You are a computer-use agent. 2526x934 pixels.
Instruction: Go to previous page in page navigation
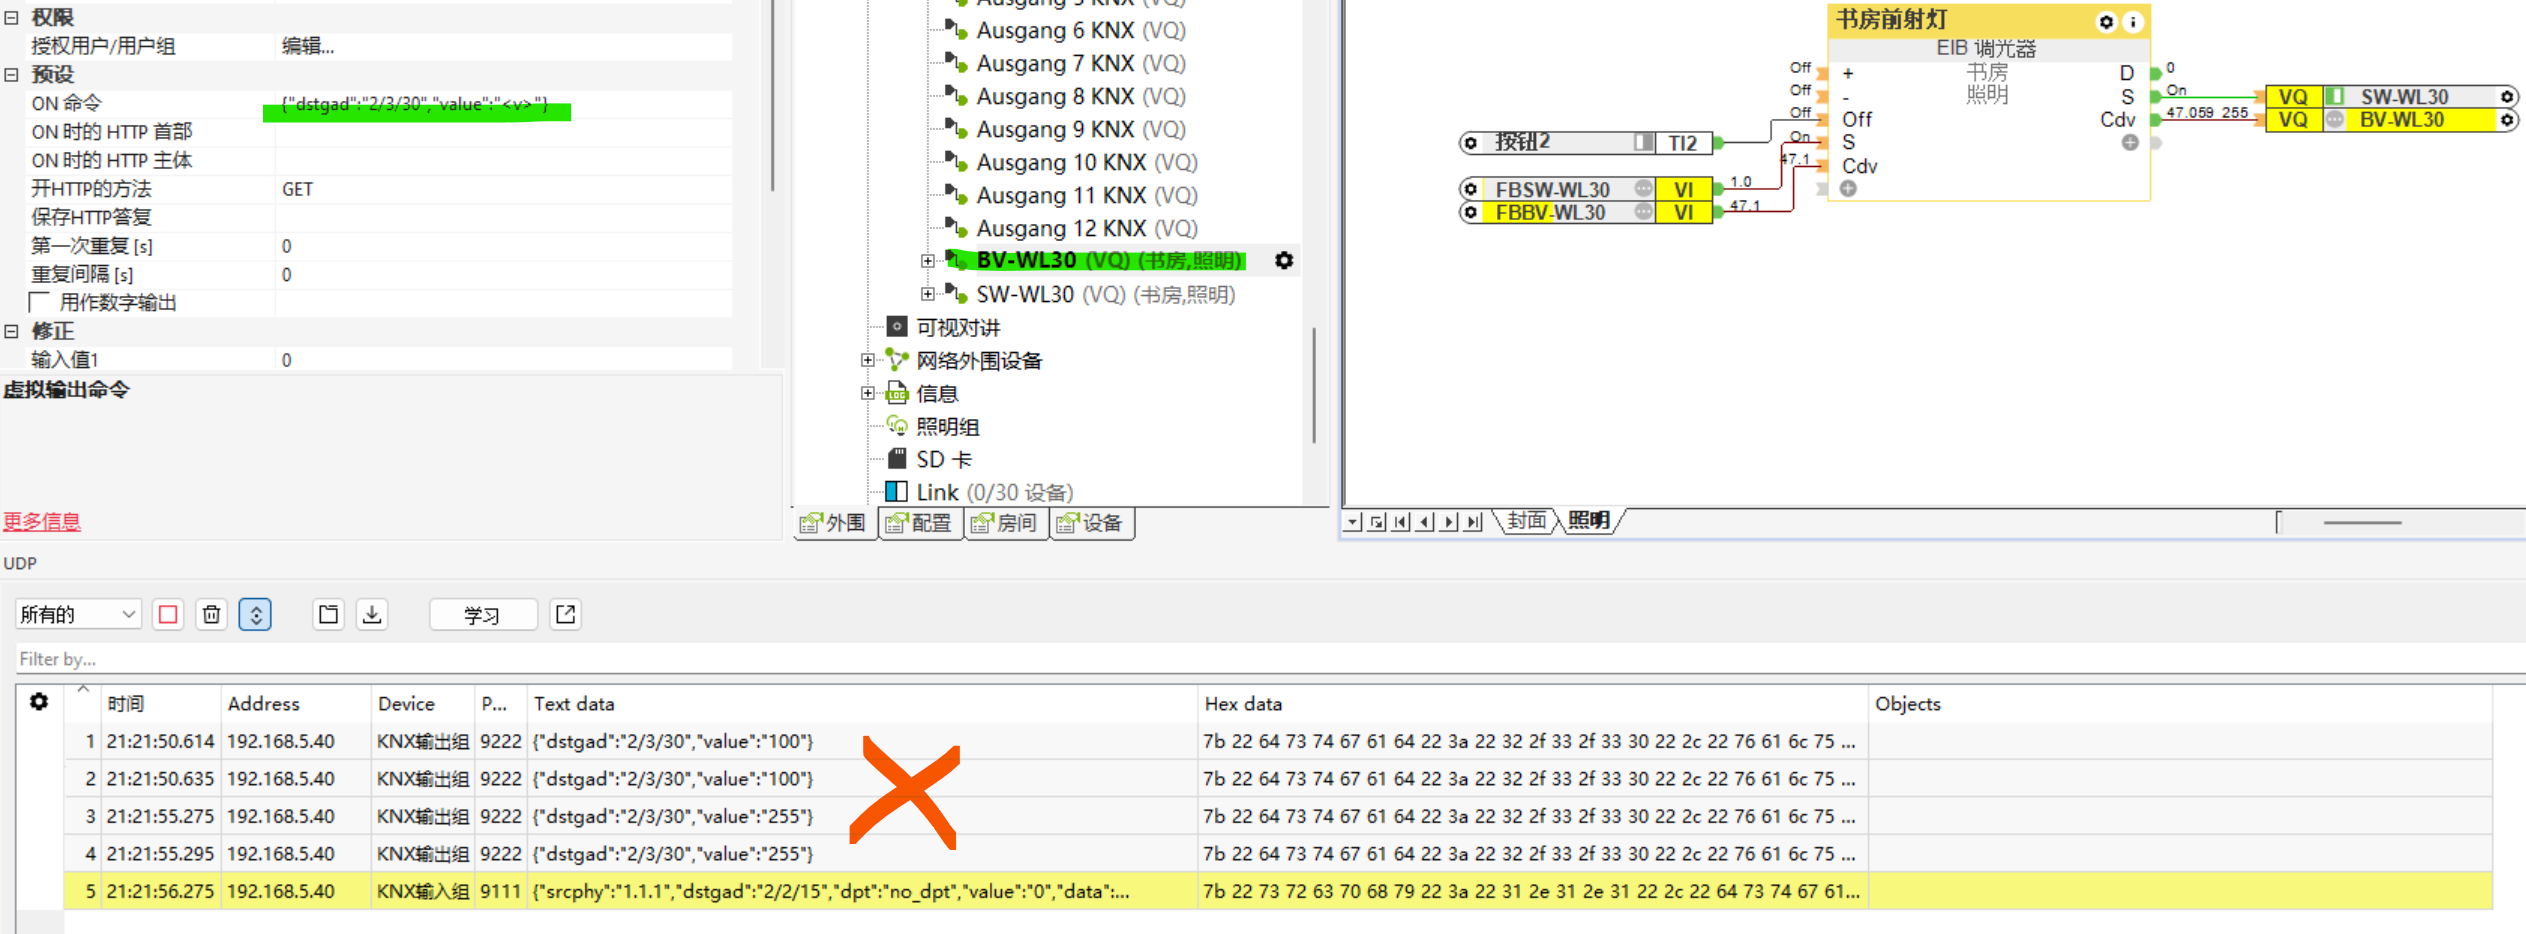click(1425, 521)
